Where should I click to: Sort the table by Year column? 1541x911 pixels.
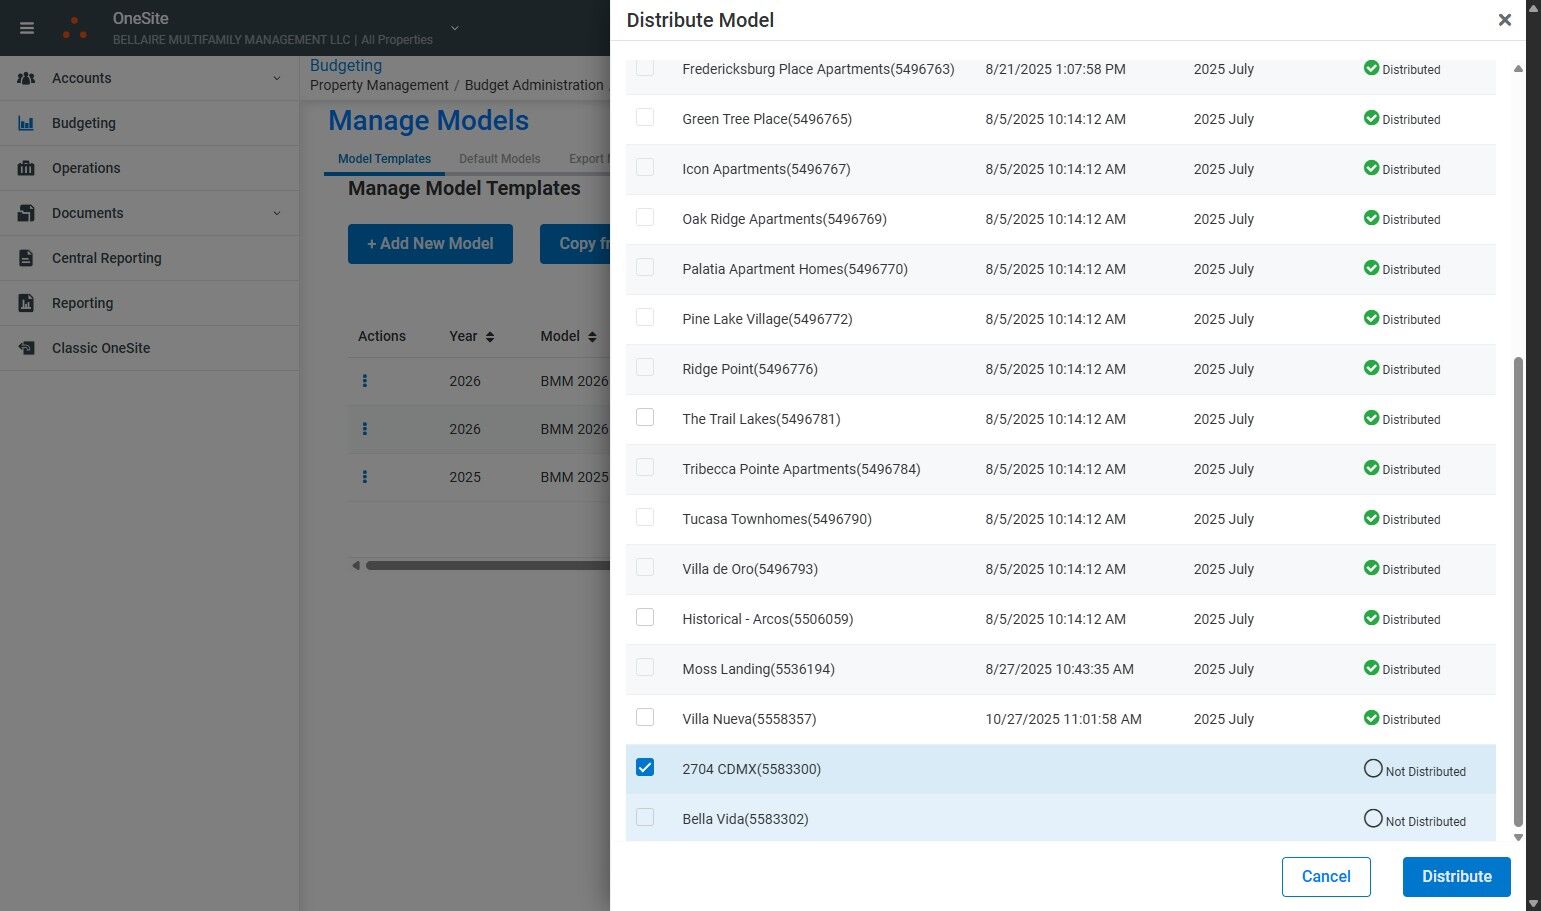tap(472, 336)
